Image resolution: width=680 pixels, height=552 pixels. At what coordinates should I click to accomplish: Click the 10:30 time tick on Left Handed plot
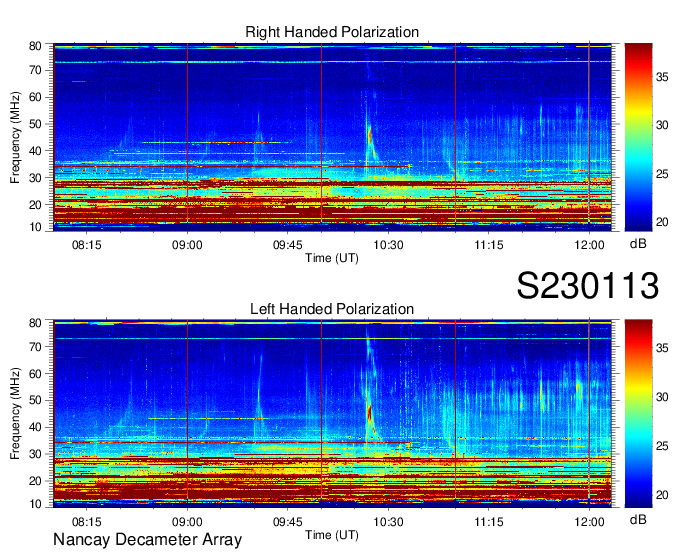click(x=388, y=521)
